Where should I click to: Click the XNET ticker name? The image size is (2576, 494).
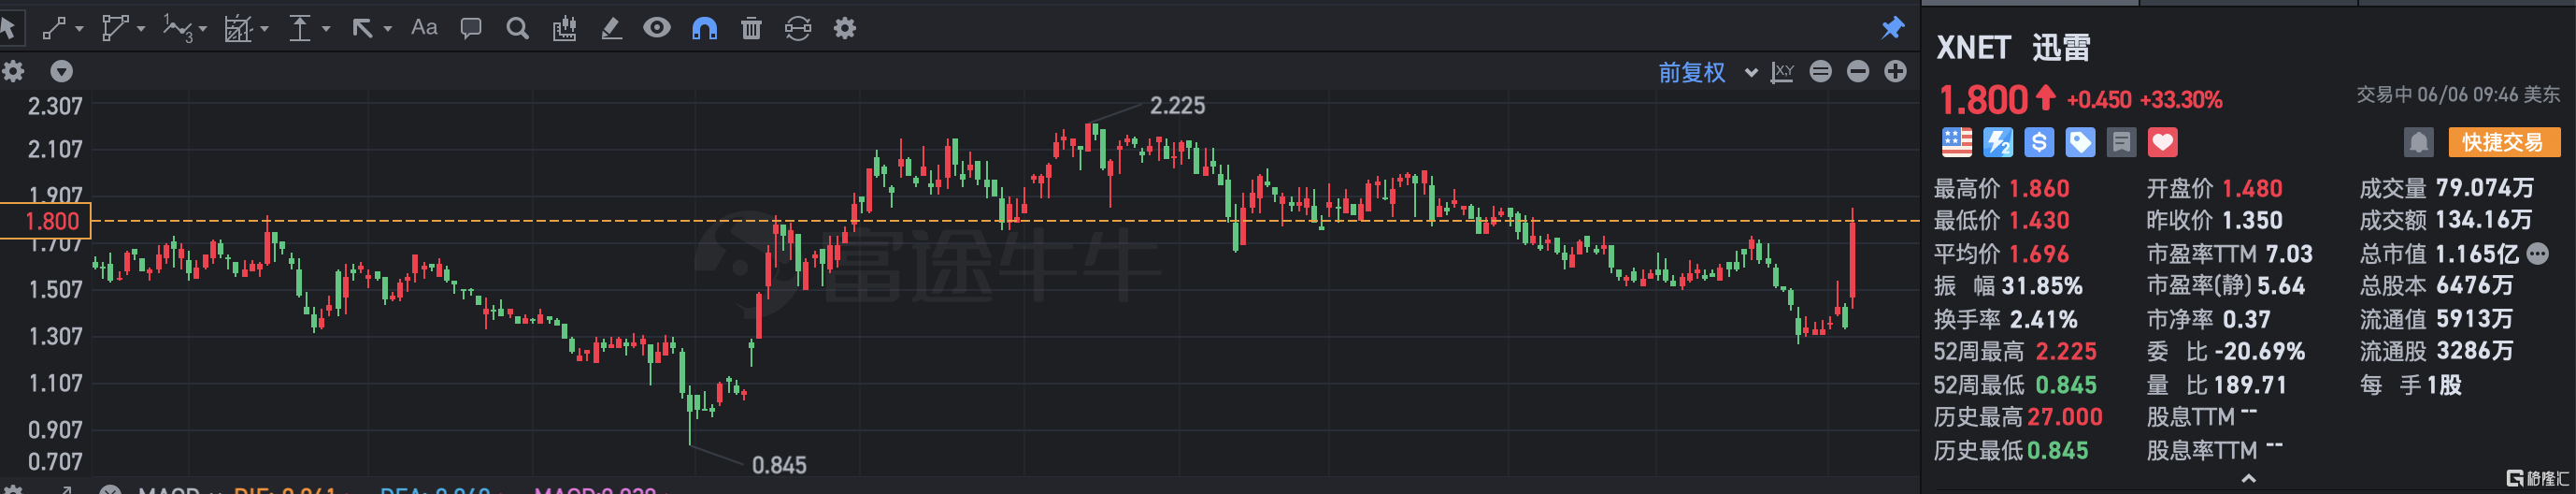[x=1973, y=48]
